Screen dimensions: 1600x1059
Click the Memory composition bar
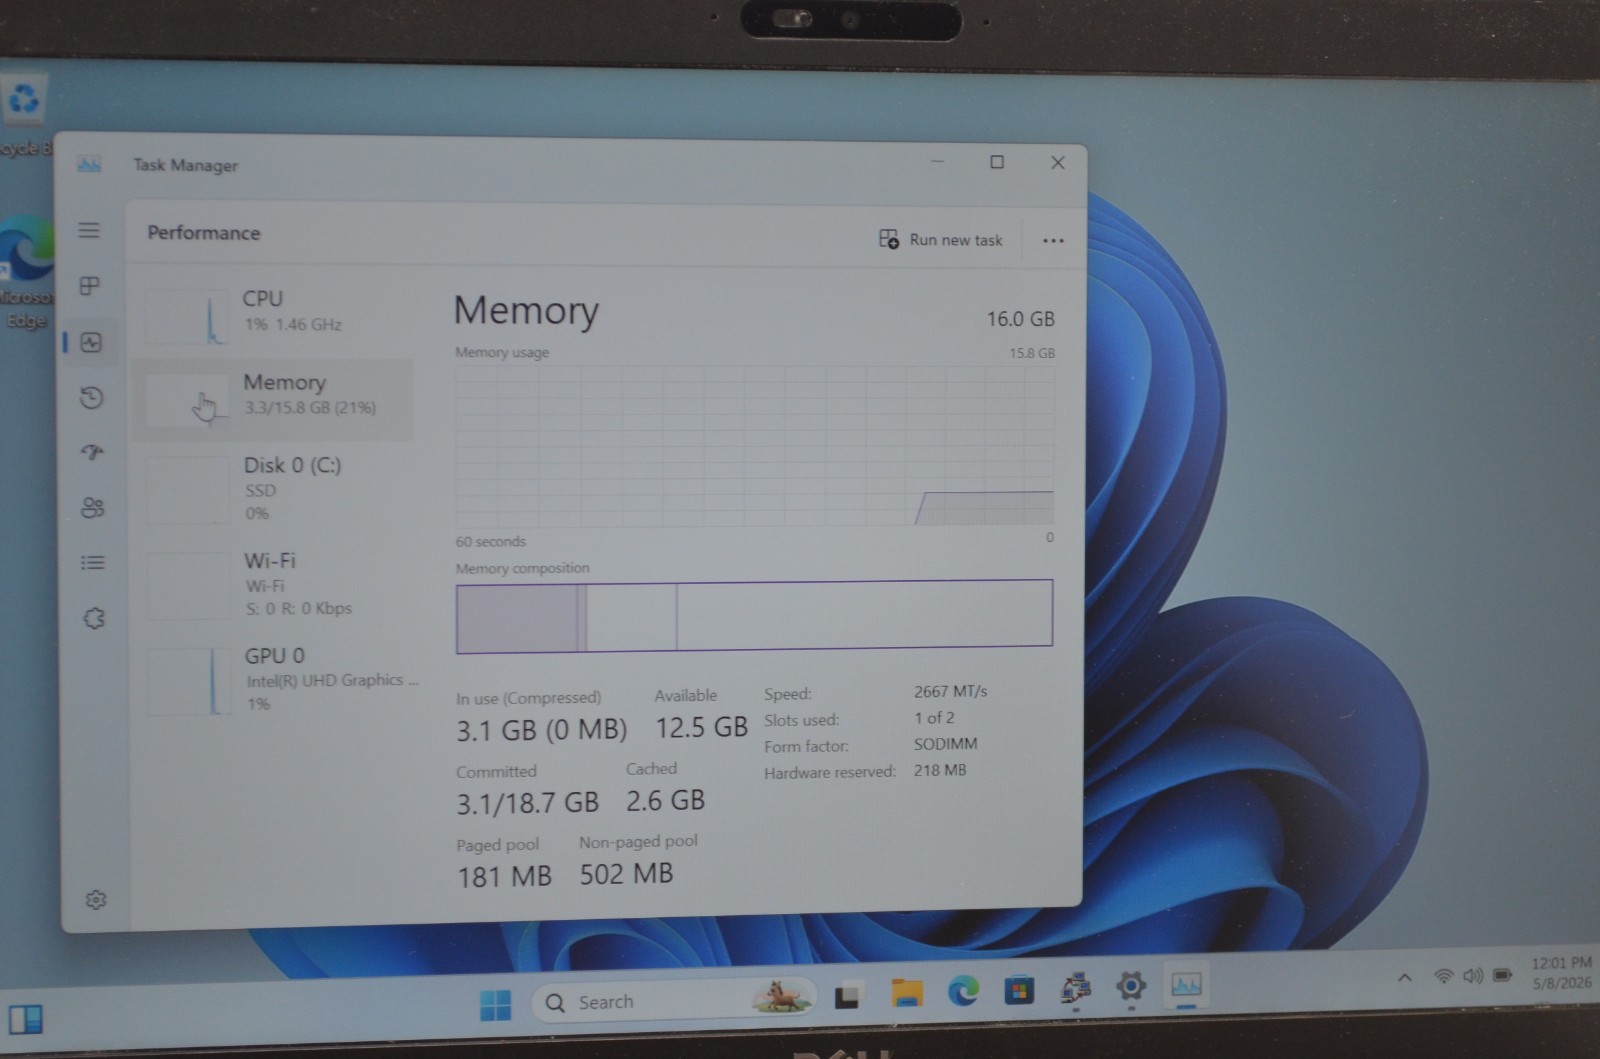(x=754, y=616)
